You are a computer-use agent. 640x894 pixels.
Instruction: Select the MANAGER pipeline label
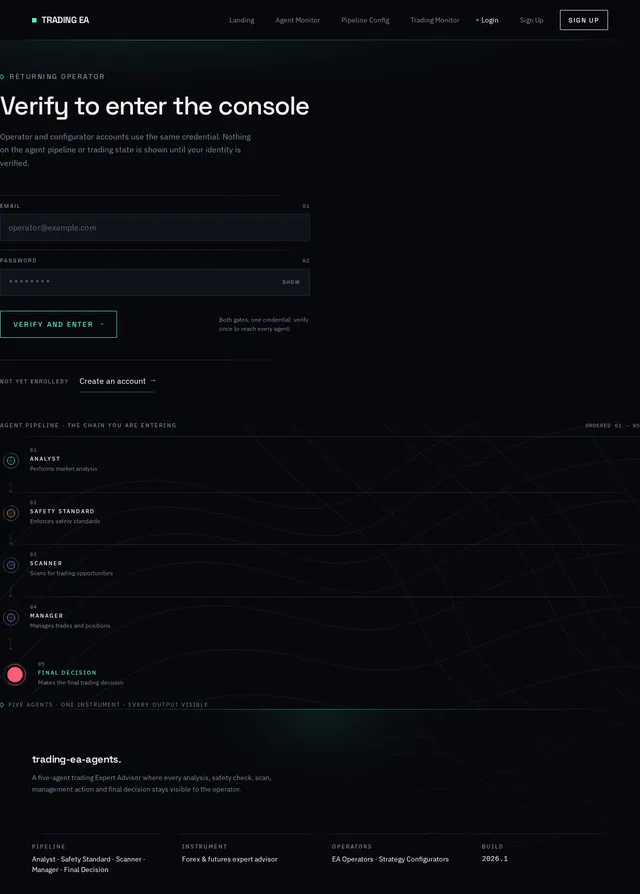click(x=46, y=615)
